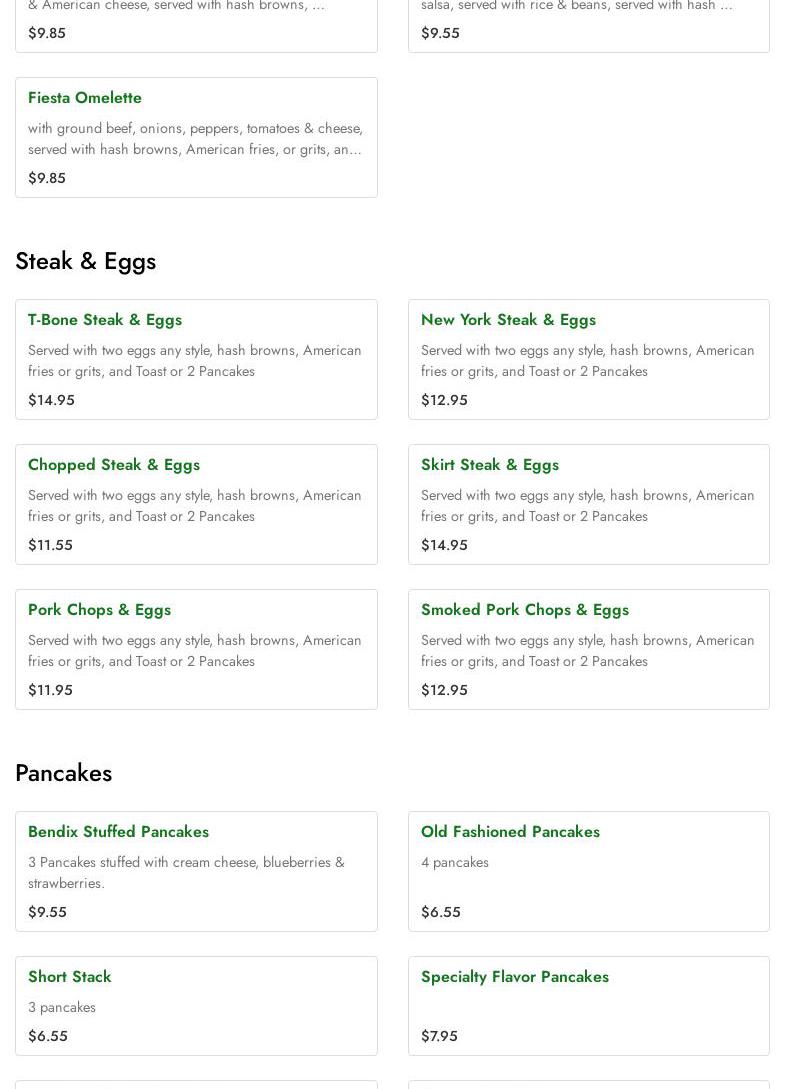
Task: Click the Steak & Eggs section heading
Action: (x=86, y=261)
